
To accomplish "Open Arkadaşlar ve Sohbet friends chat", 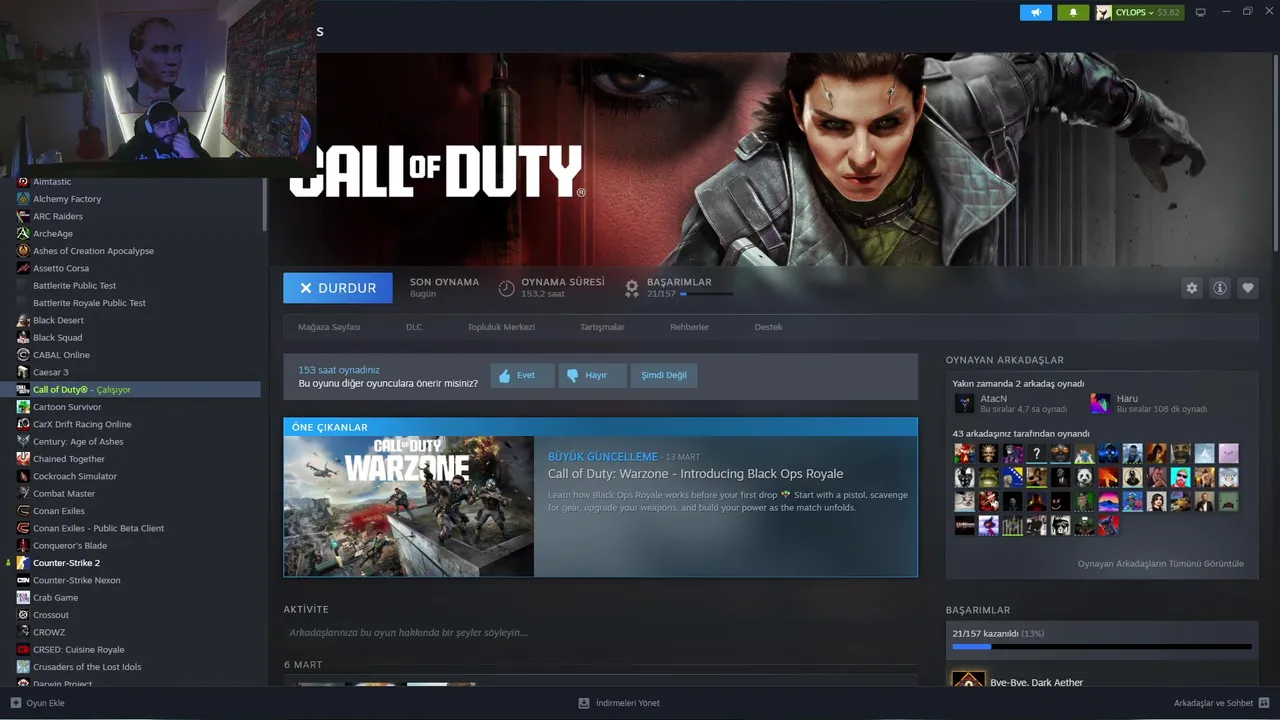I will [1221, 703].
